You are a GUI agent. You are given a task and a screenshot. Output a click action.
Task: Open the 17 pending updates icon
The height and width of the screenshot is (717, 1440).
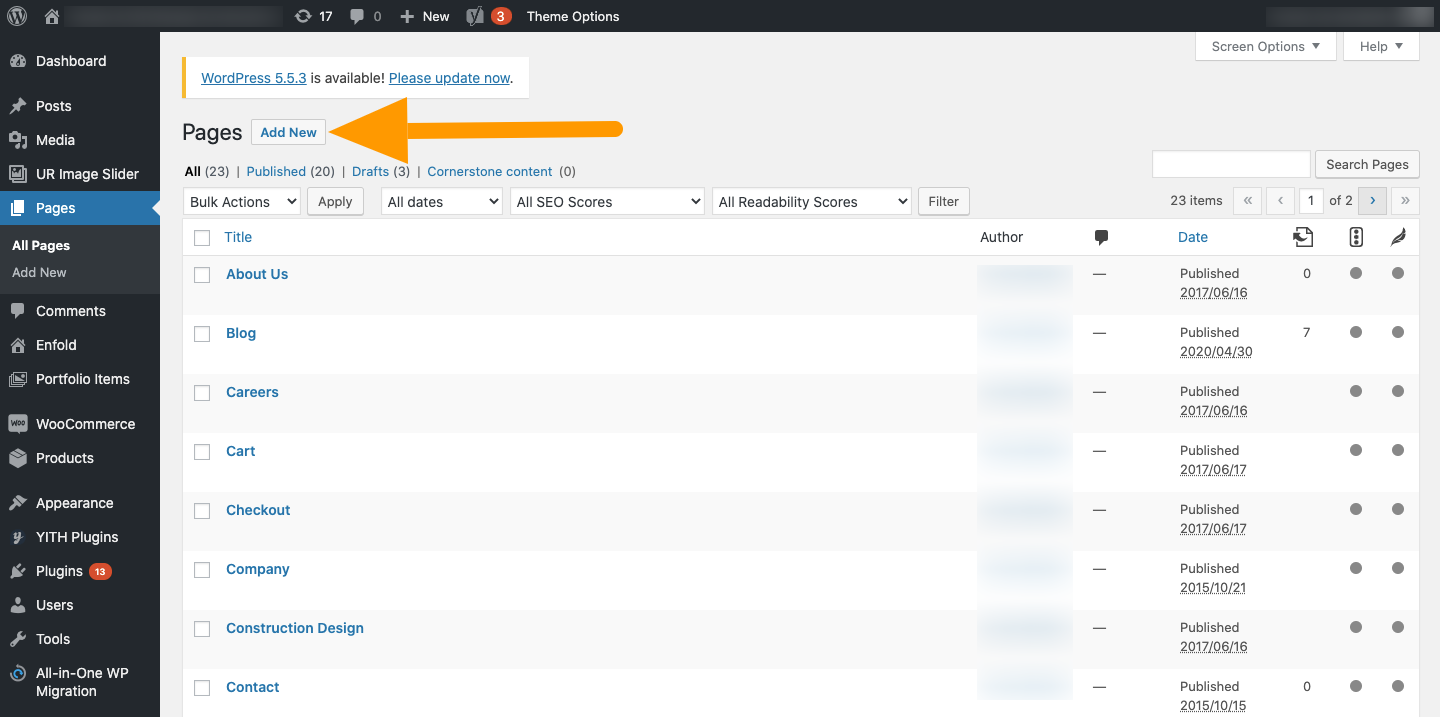coord(313,16)
